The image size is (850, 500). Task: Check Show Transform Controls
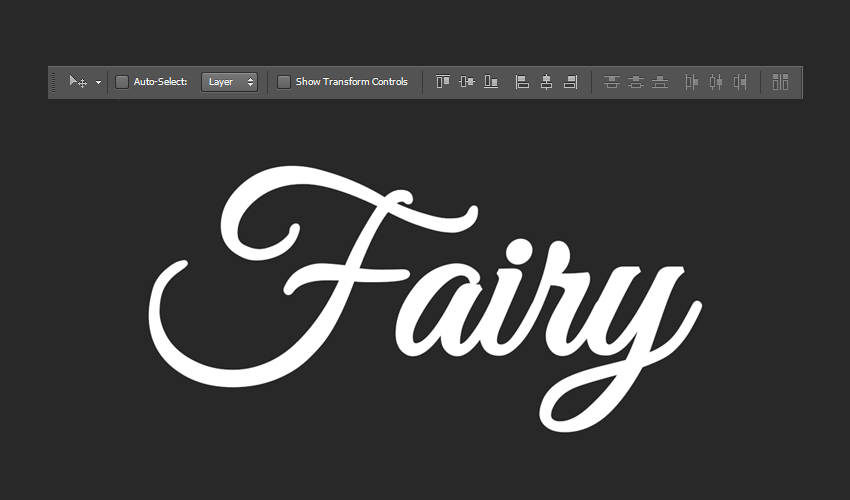pos(284,82)
